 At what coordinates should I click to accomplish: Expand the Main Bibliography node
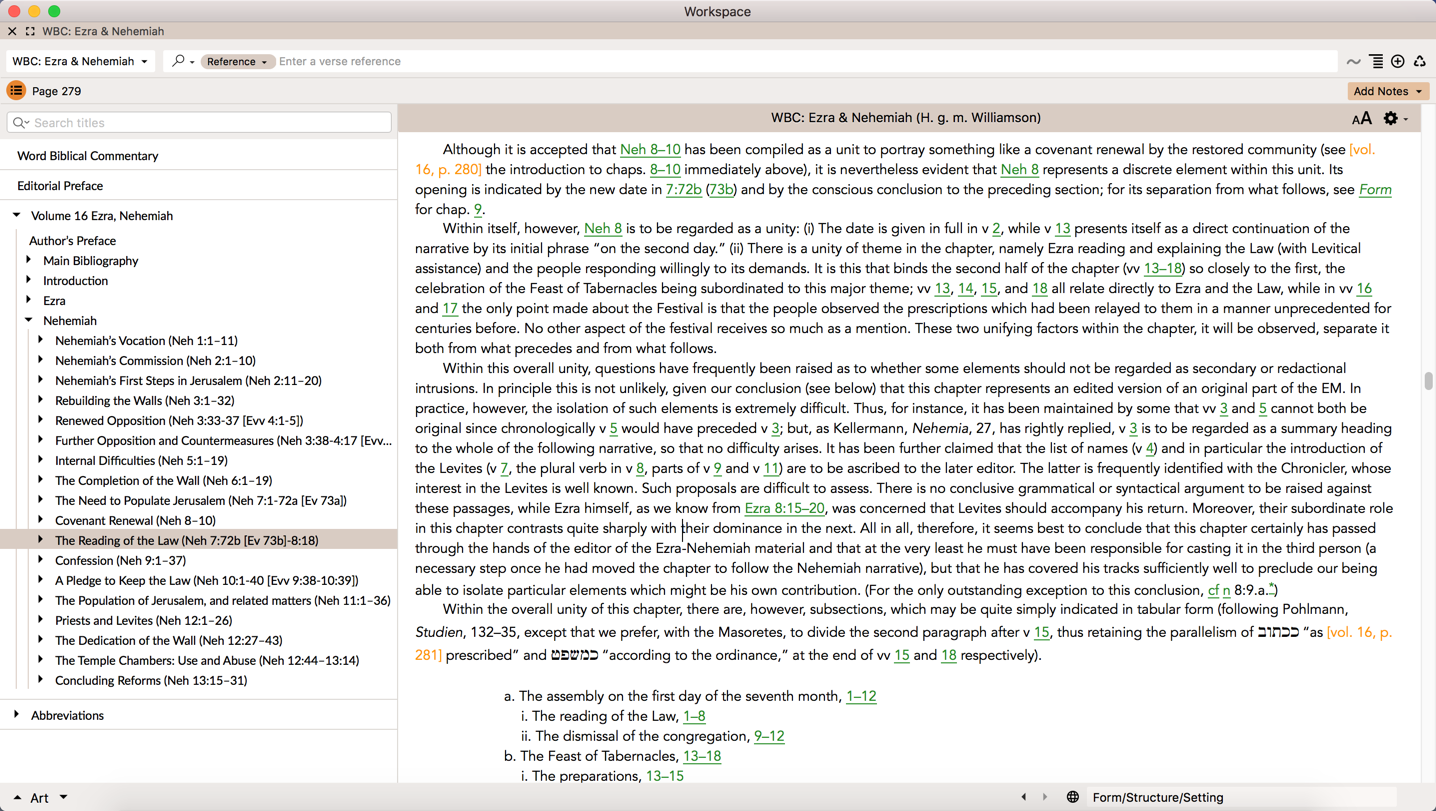coord(29,260)
